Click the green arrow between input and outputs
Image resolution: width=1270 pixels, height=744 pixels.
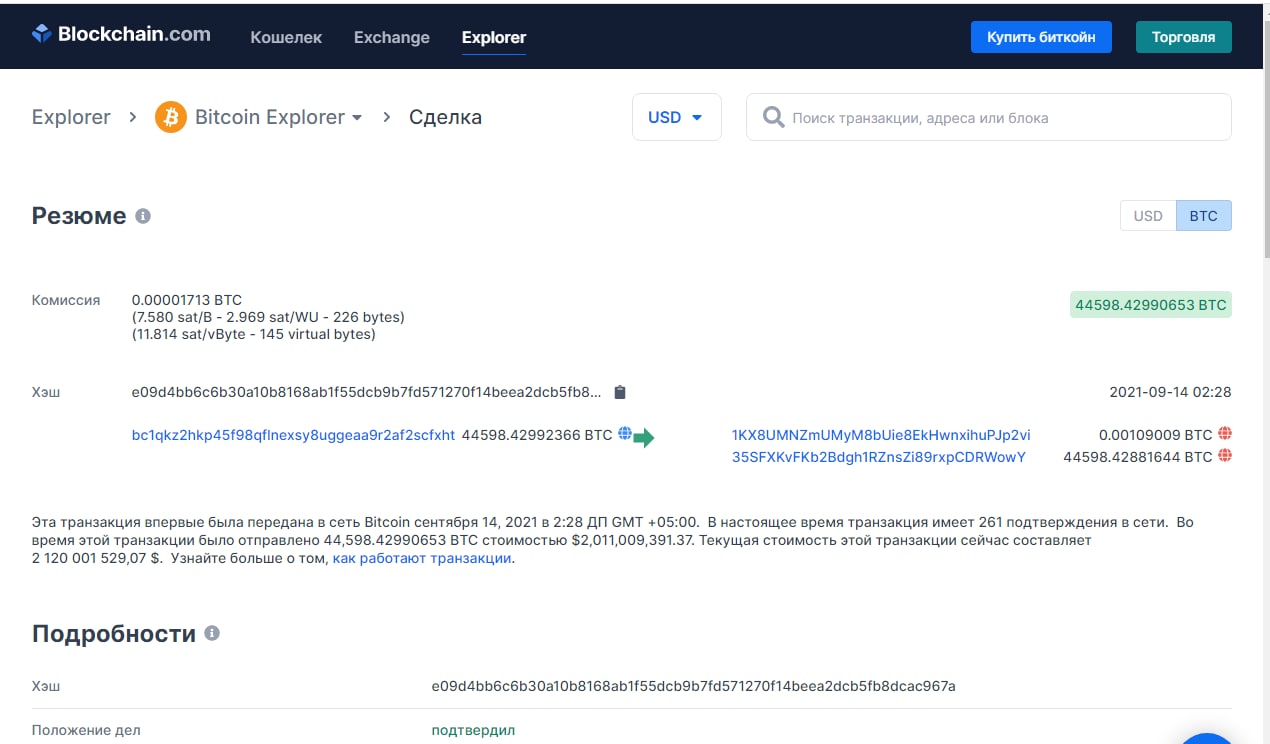[644, 437]
